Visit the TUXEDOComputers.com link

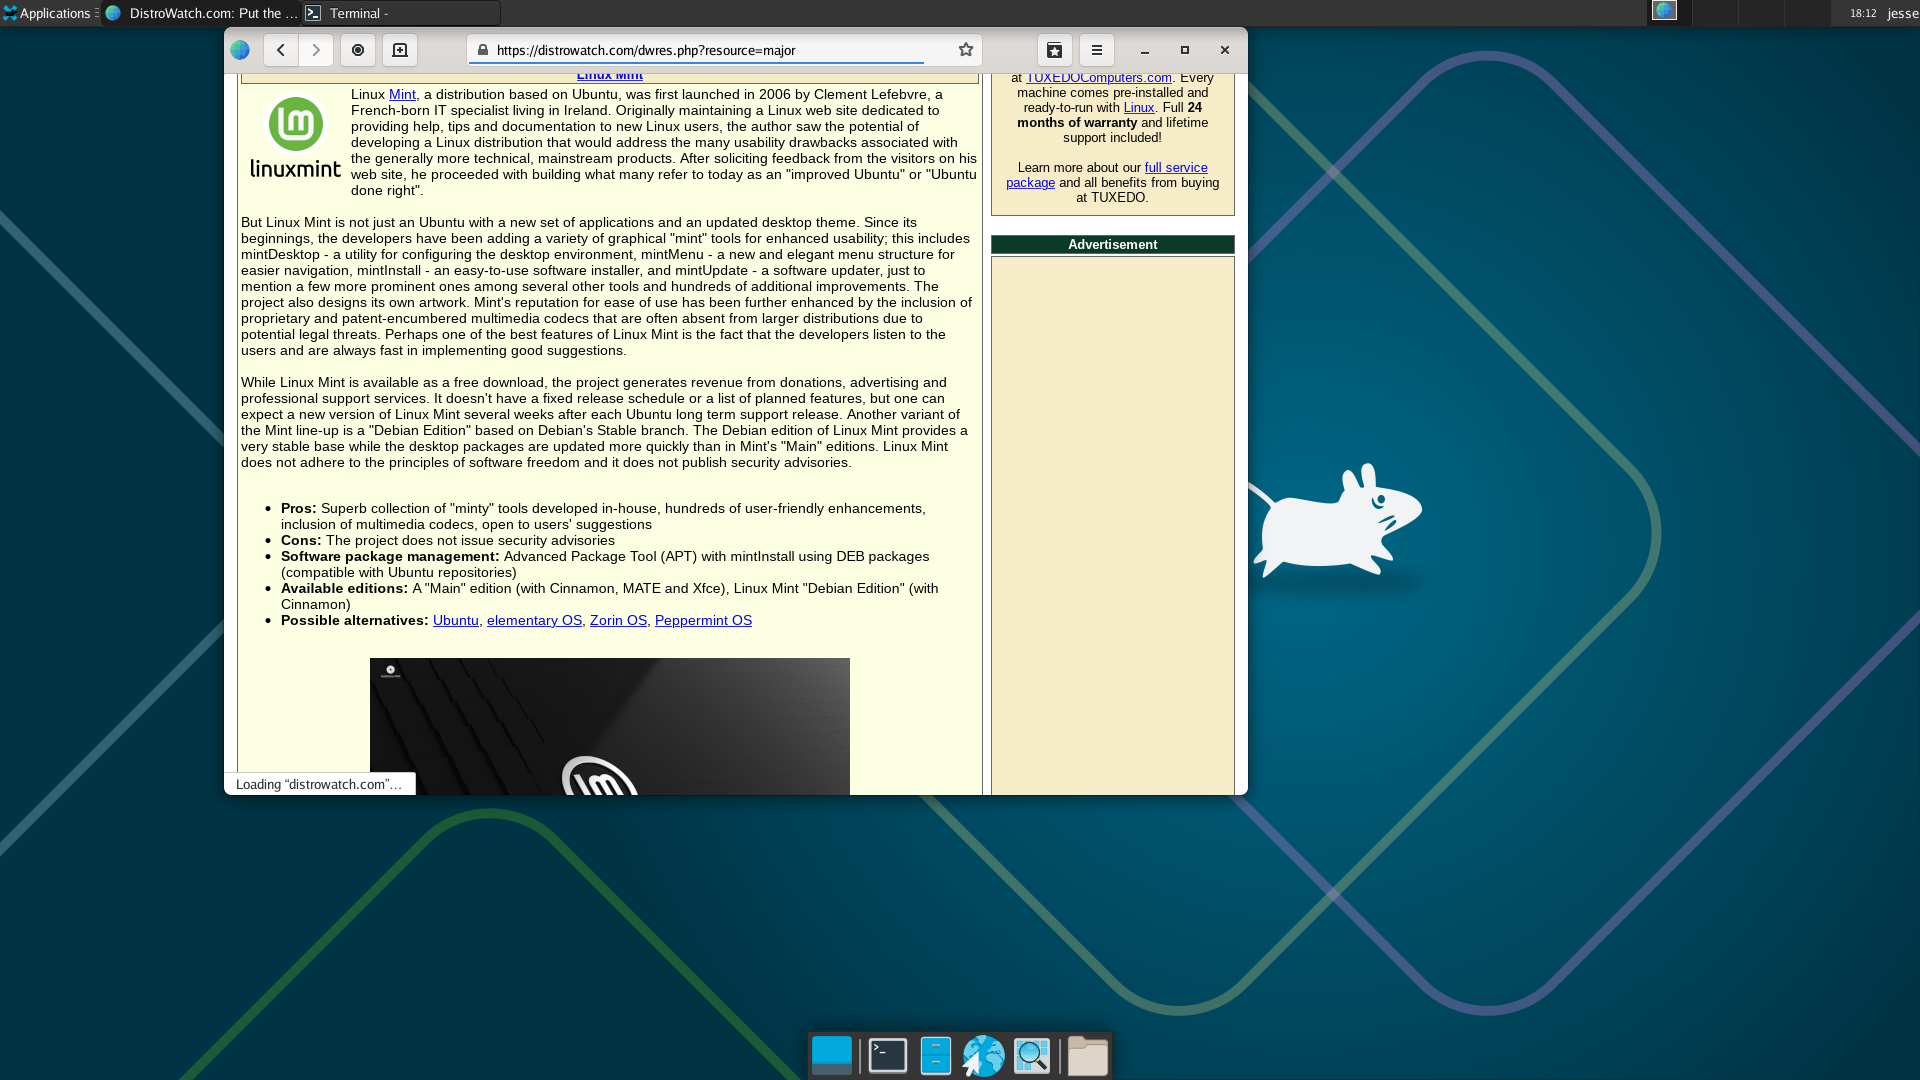pyautogui.click(x=1099, y=78)
